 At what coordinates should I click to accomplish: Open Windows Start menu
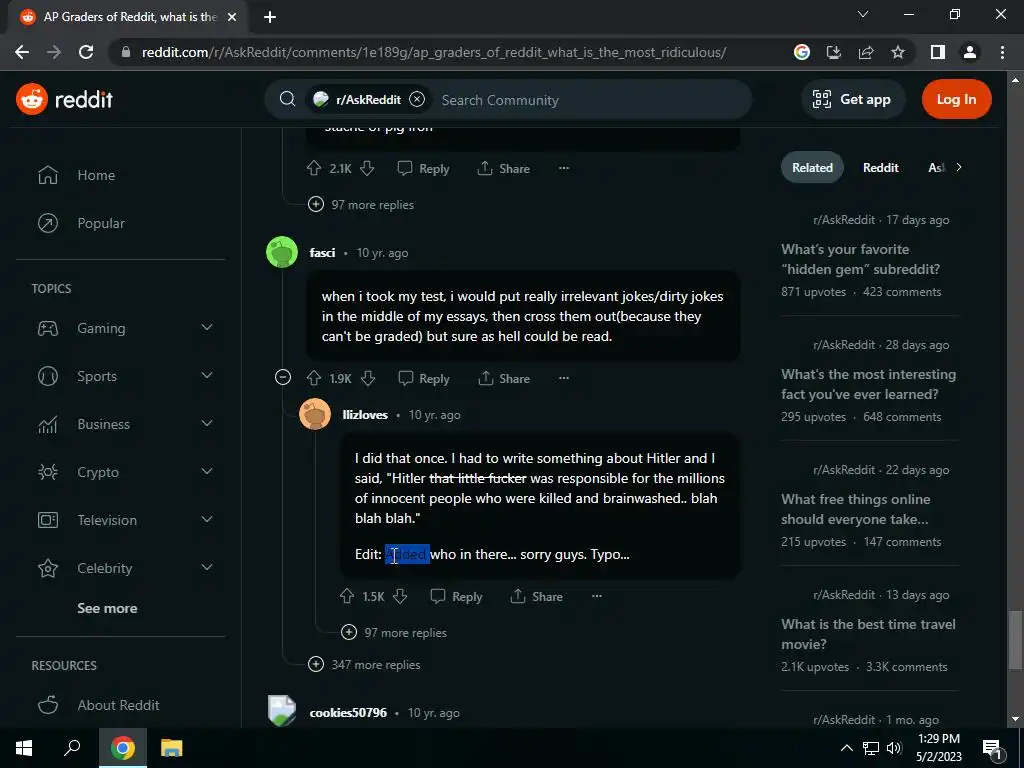pyautogui.click(x=24, y=748)
